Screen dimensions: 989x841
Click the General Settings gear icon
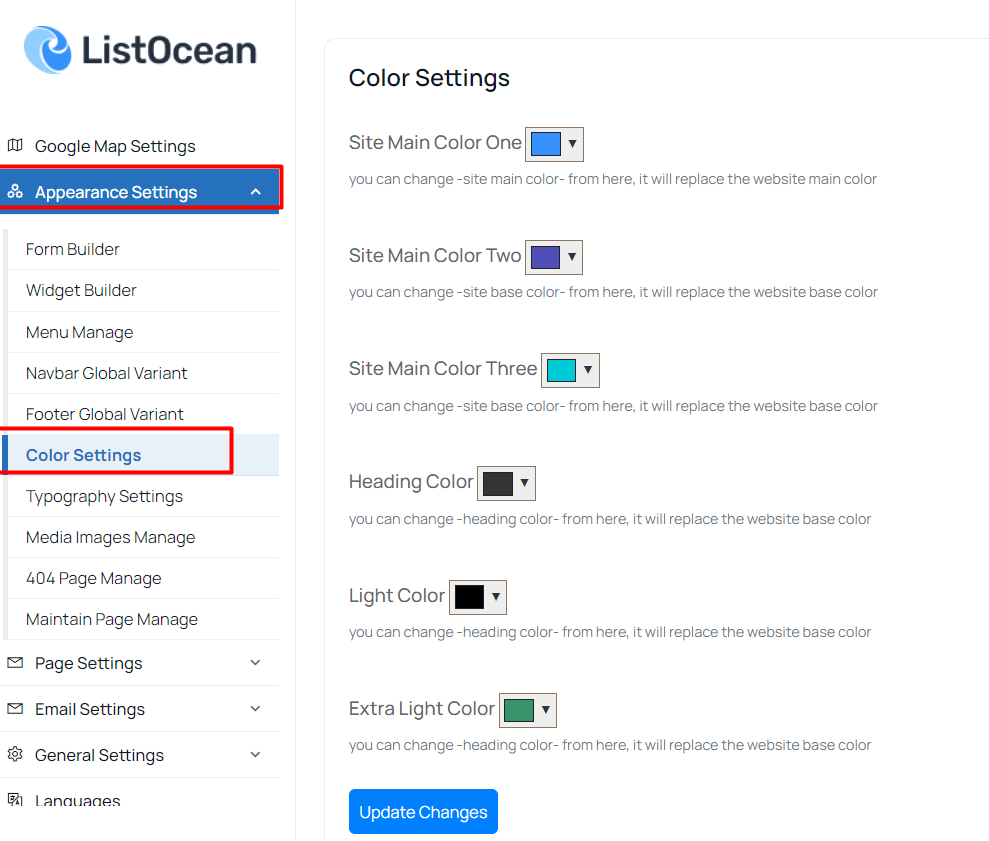(15, 754)
